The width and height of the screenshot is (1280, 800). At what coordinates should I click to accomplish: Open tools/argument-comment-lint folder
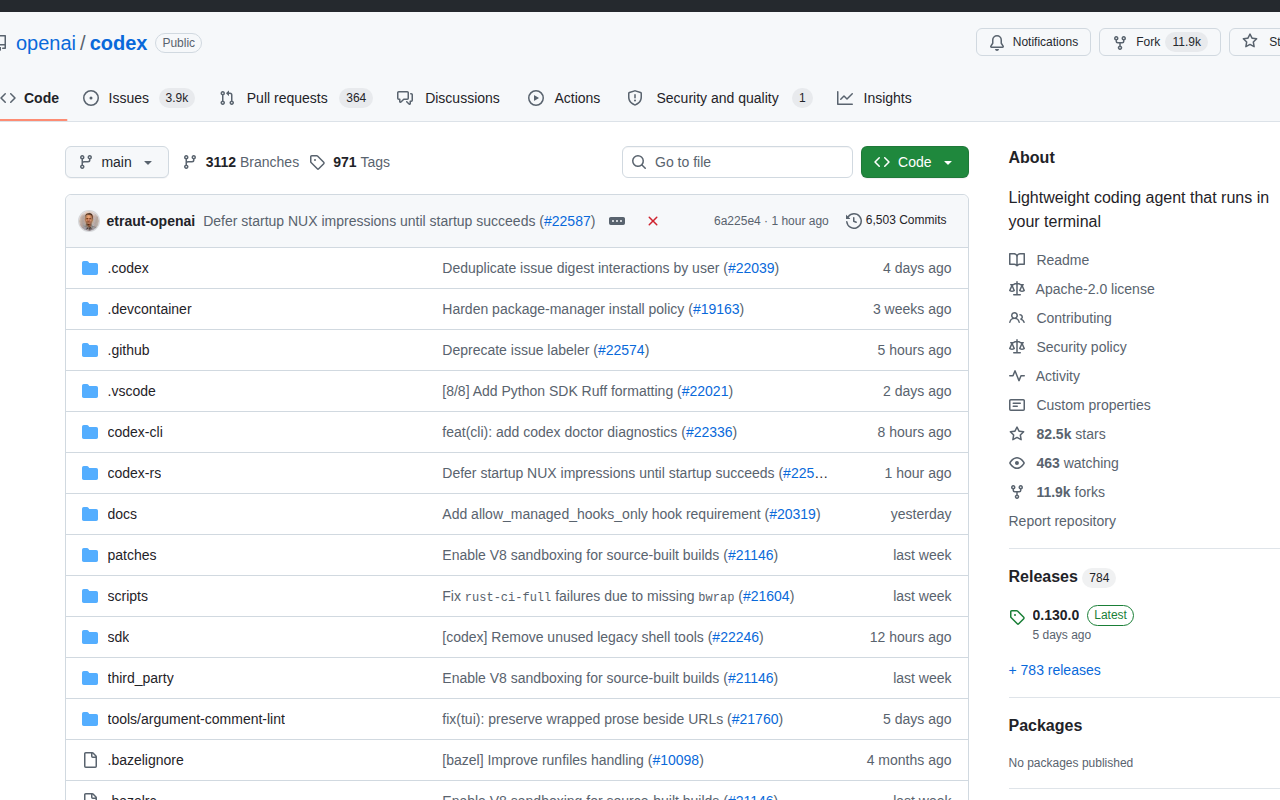coord(196,719)
